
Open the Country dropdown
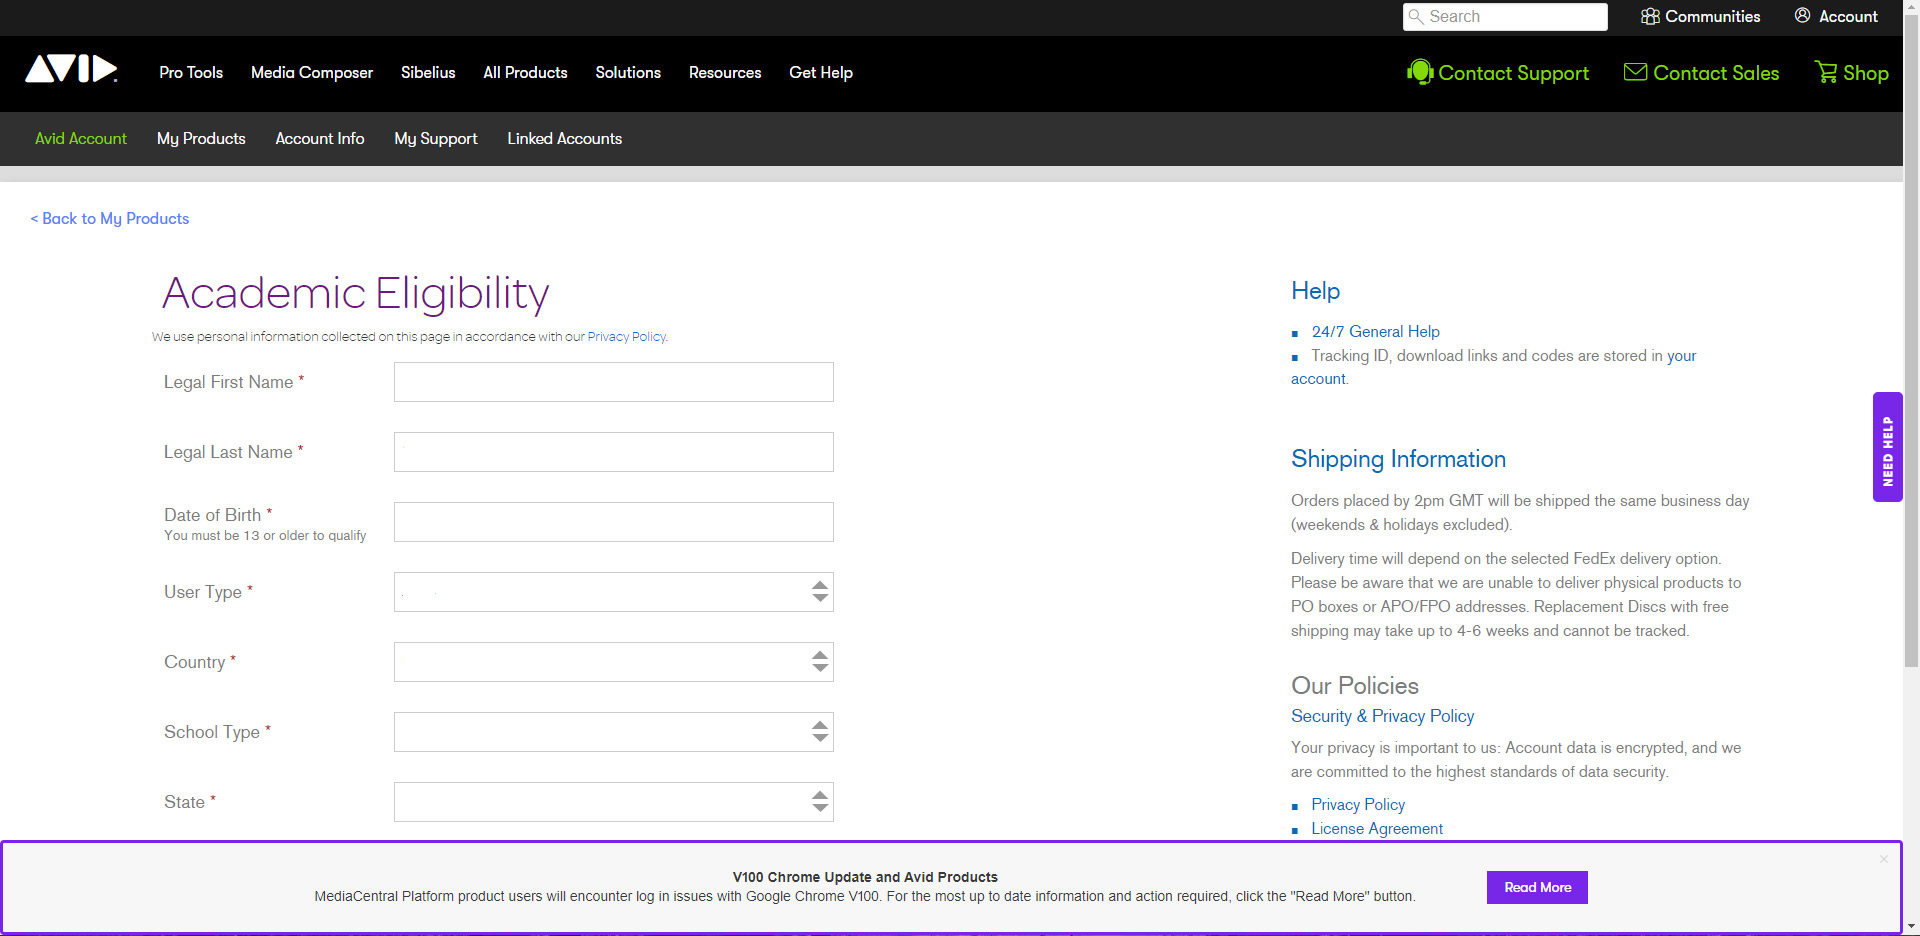click(614, 662)
